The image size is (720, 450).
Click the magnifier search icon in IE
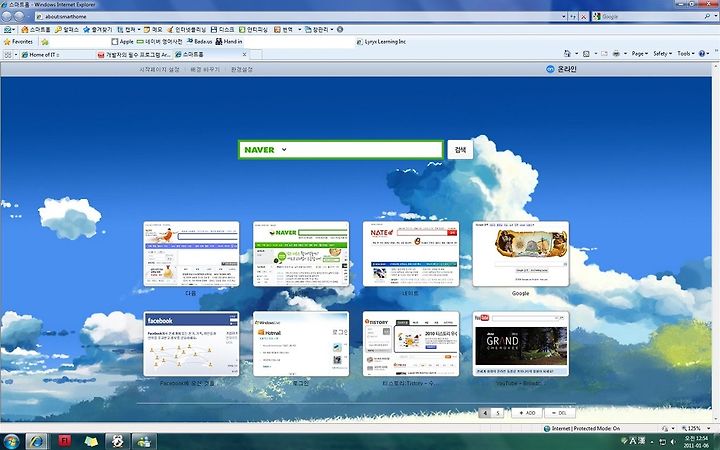pyautogui.click(x=707, y=16)
